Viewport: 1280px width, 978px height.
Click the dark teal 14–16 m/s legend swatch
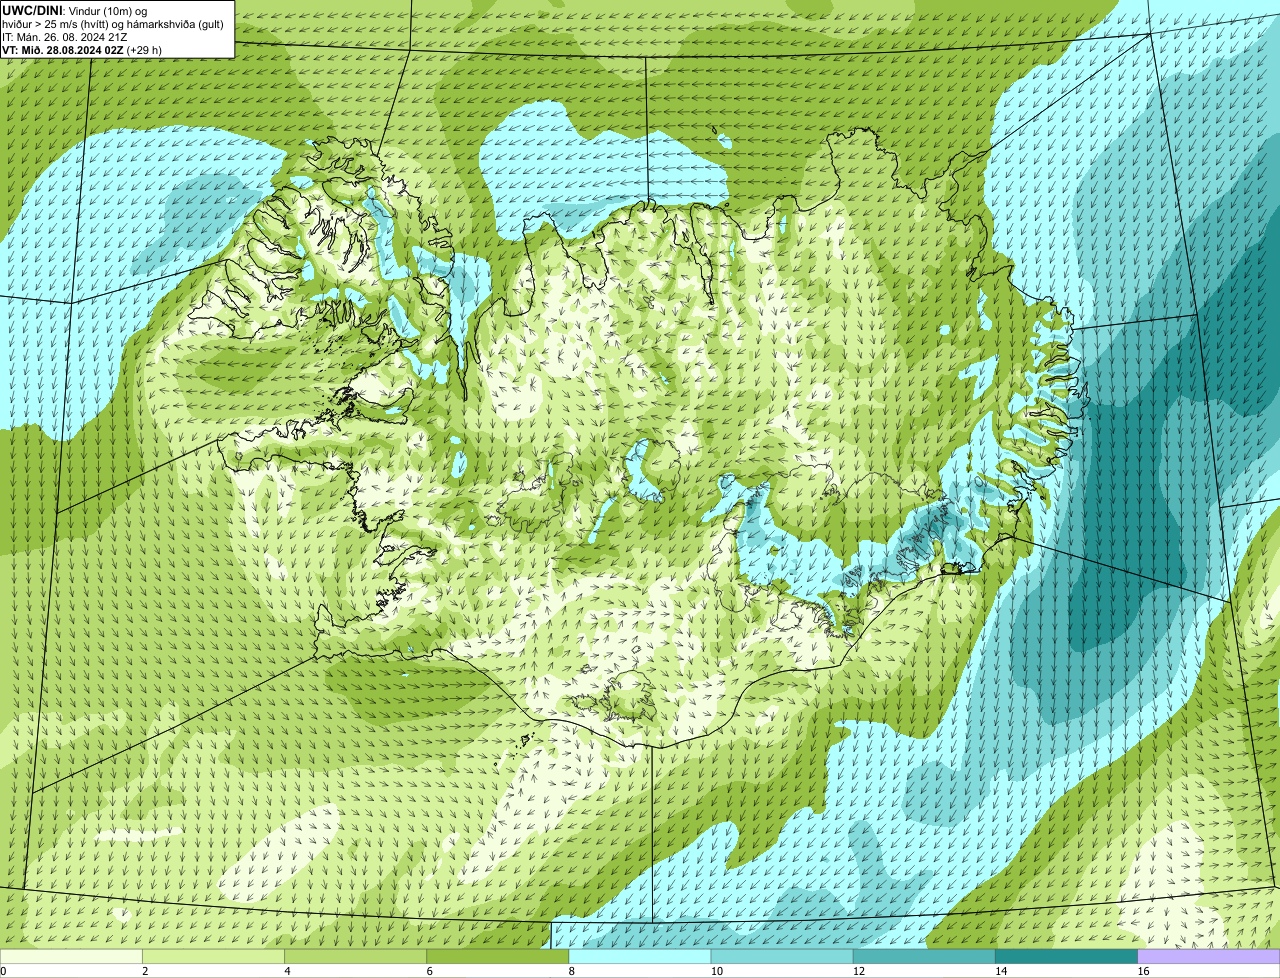coord(1067,956)
